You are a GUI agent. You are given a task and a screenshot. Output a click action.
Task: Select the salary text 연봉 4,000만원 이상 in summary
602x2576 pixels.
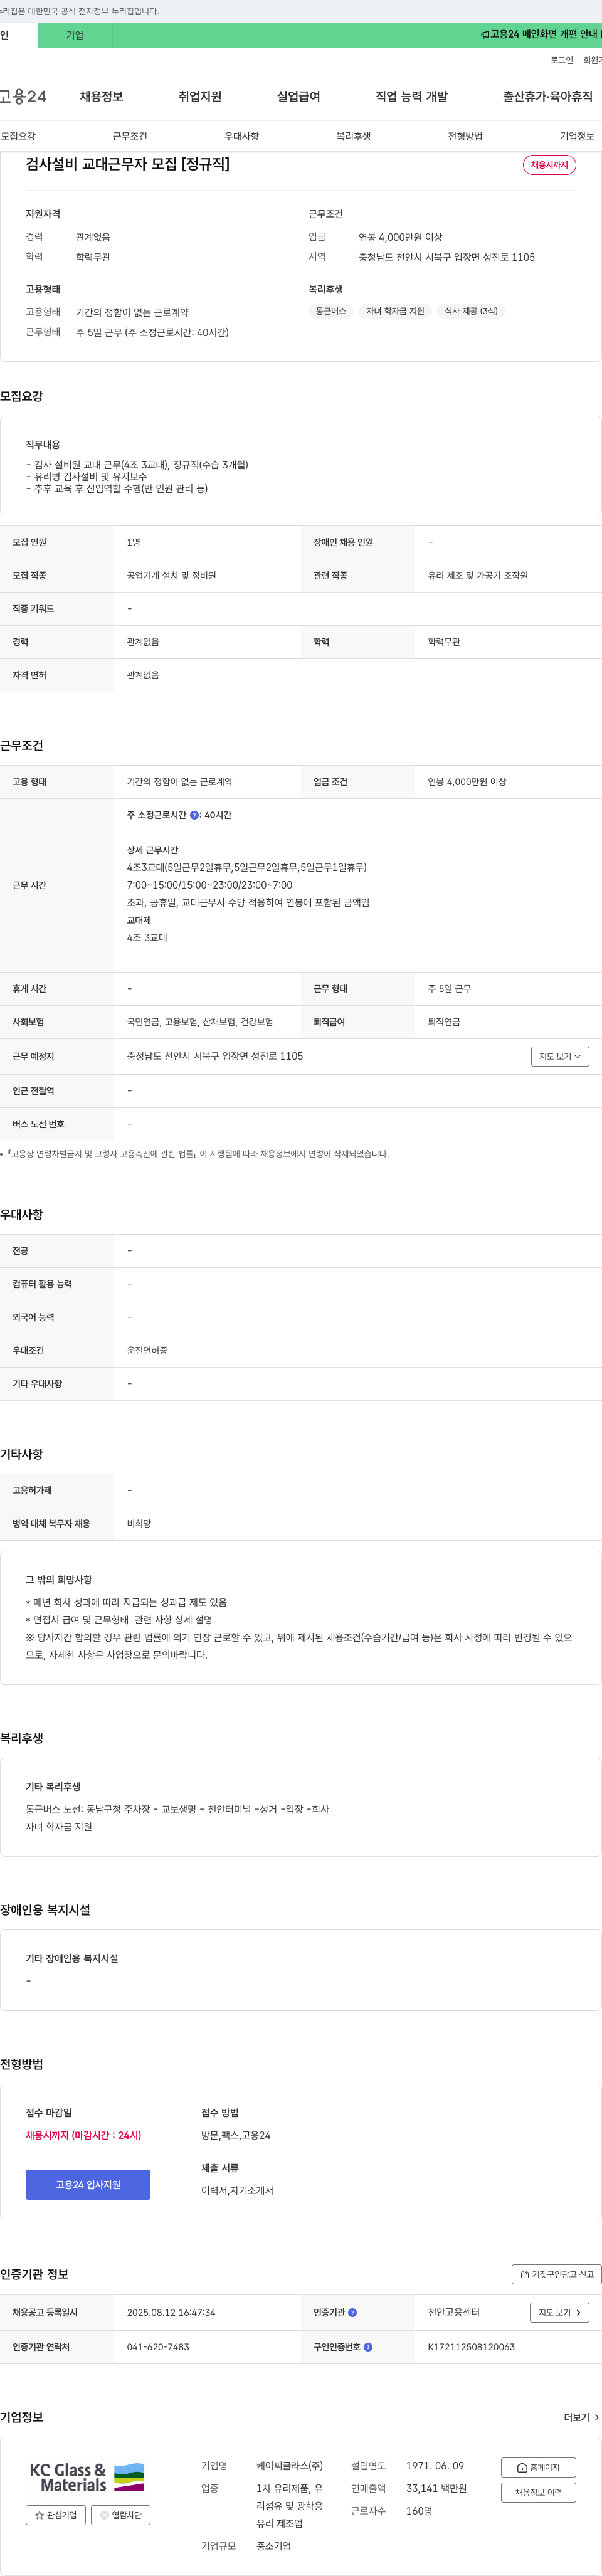tap(400, 237)
